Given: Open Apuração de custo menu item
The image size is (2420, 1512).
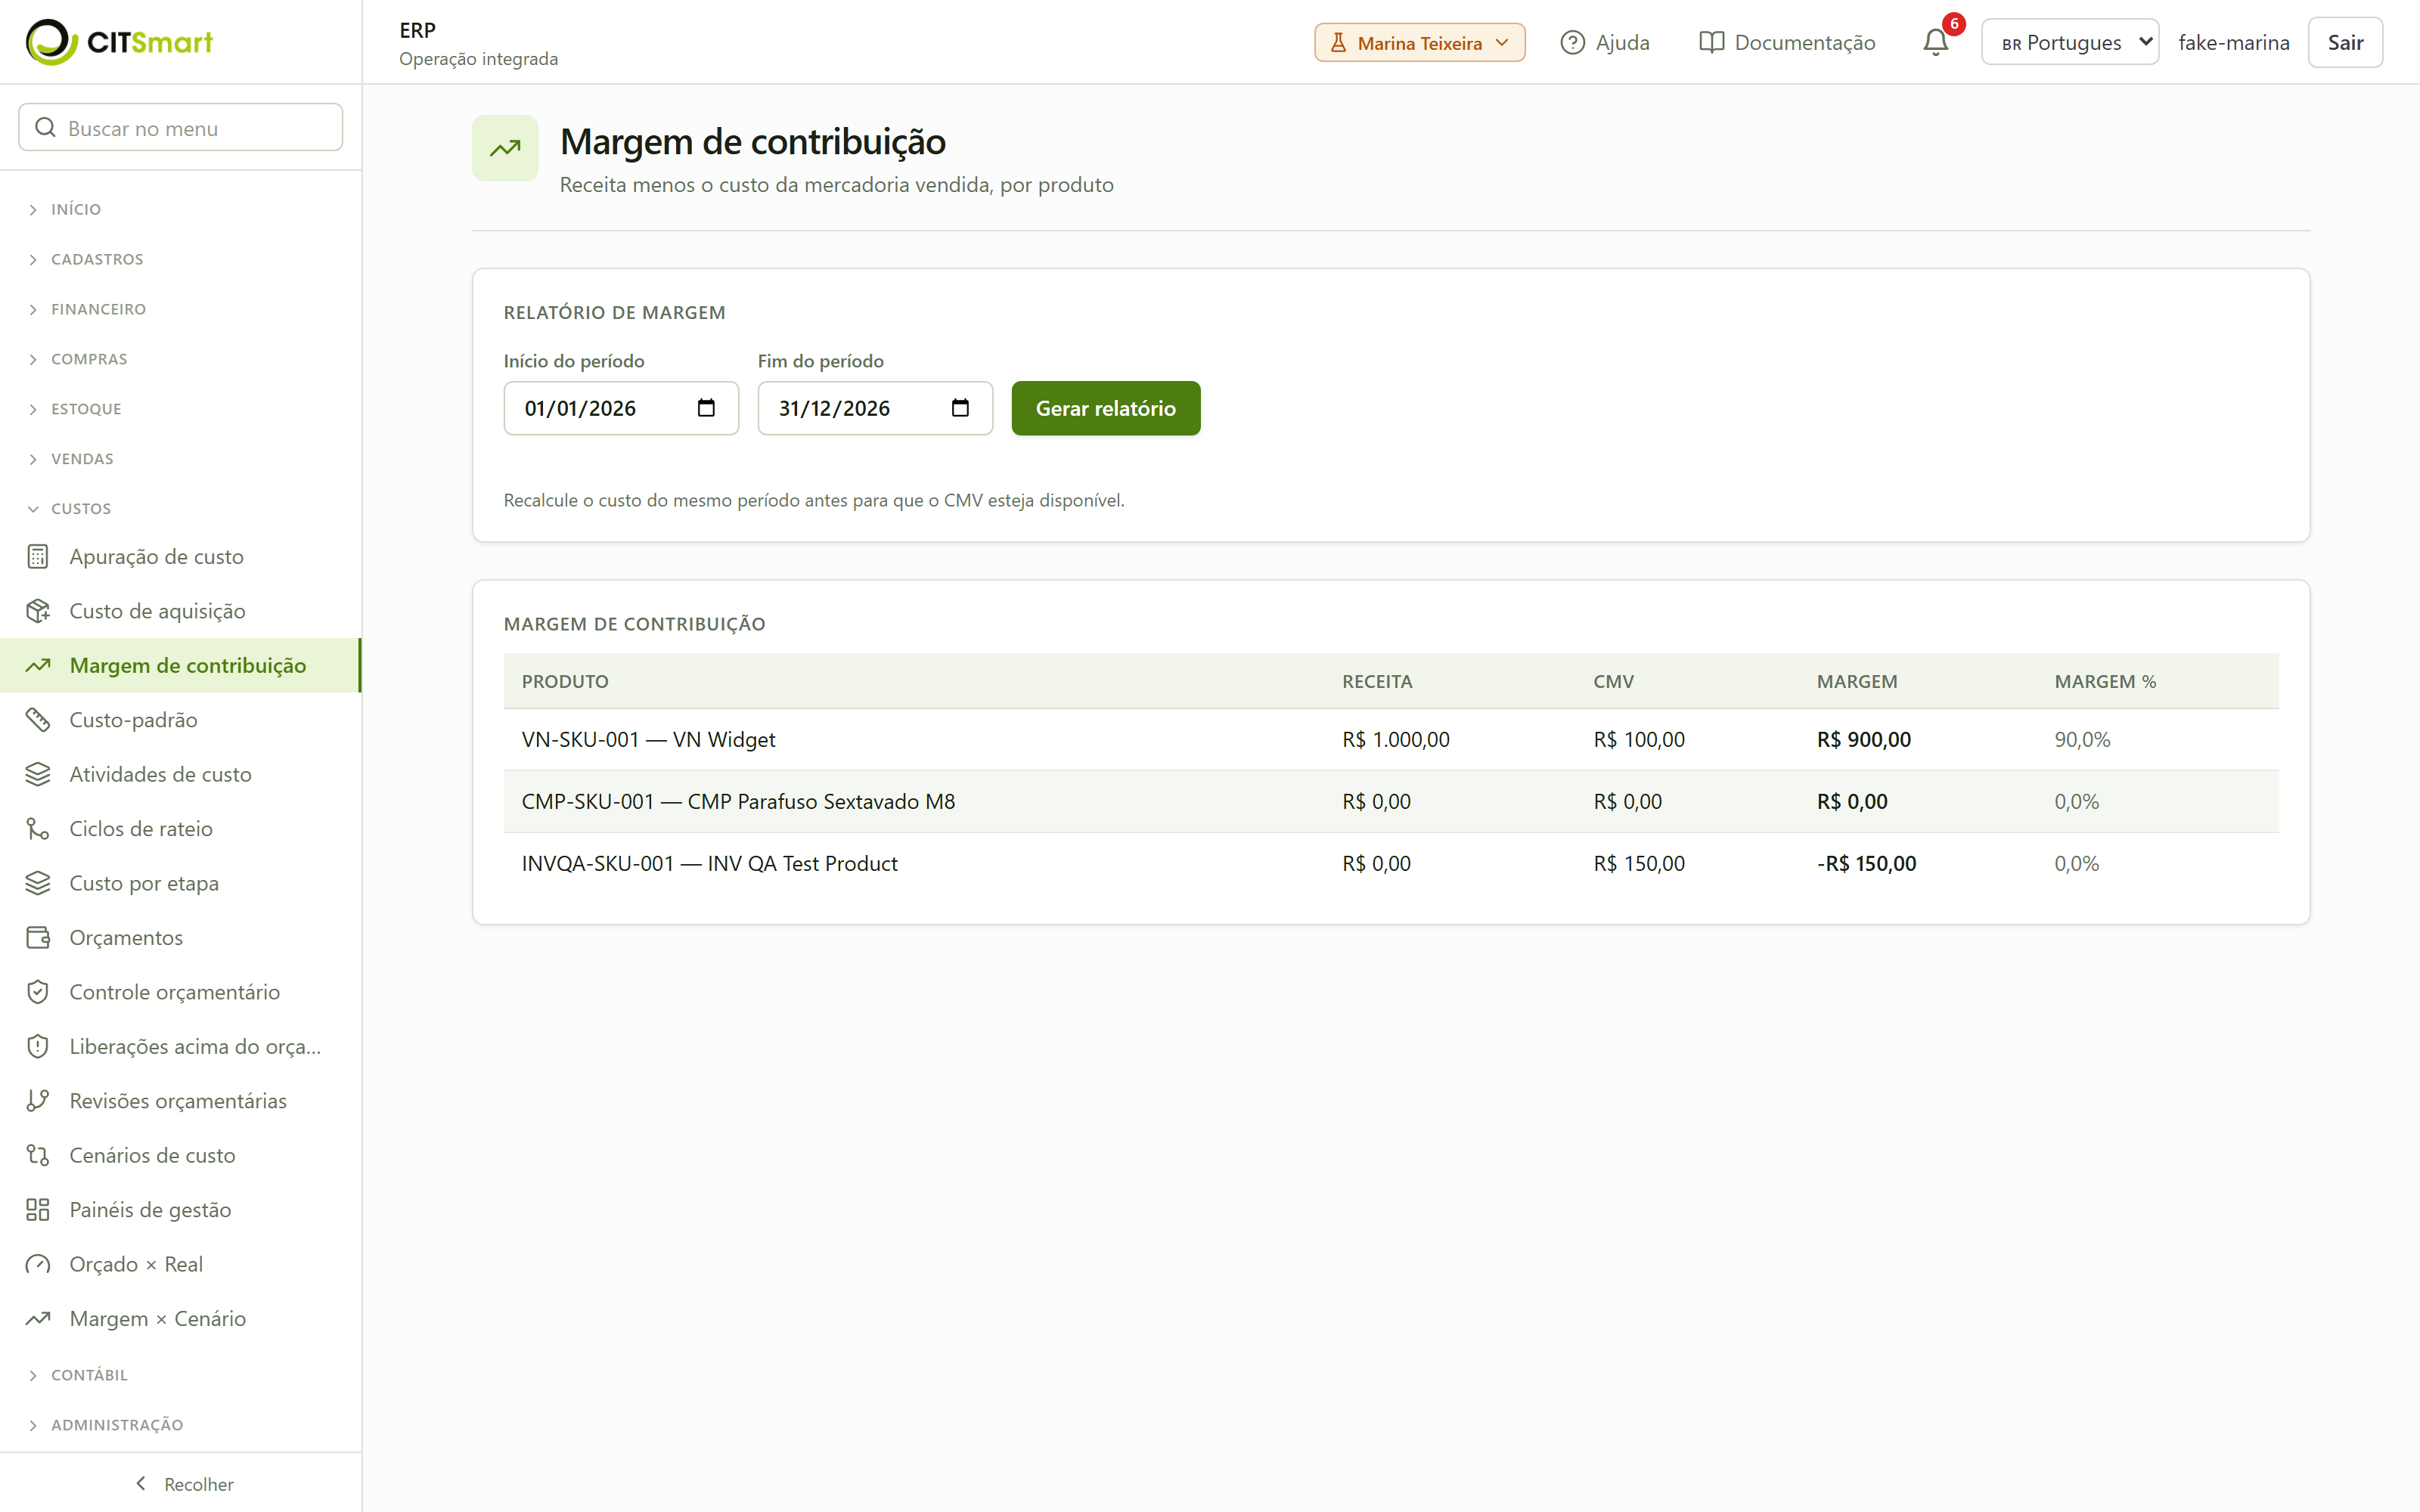Looking at the screenshot, I should [x=180, y=557].
